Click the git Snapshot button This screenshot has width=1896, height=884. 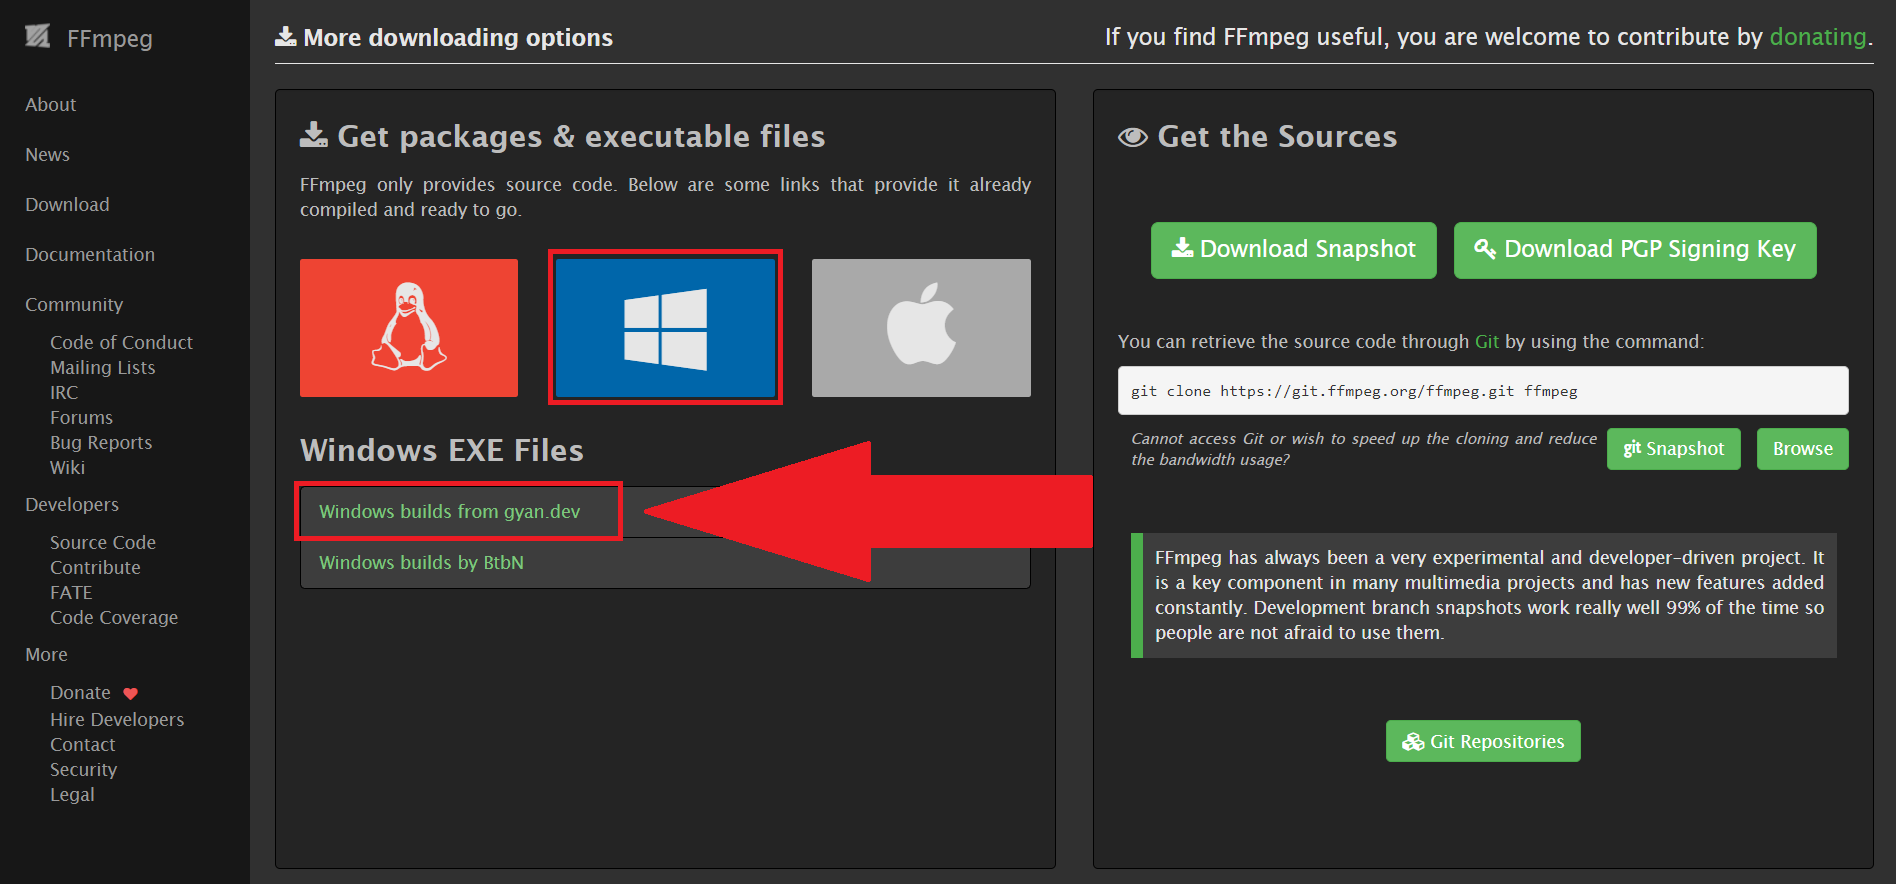point(1674,449)
